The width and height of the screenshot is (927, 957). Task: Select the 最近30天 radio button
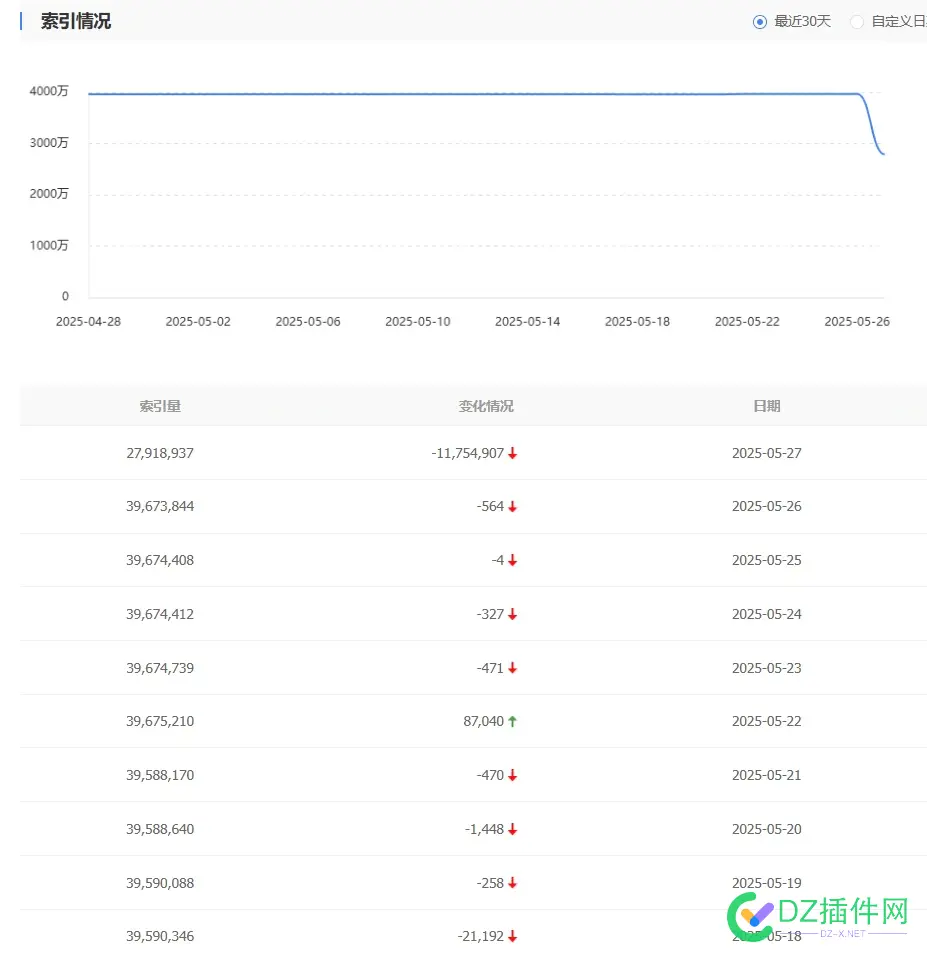pyautogui.click(x=761, y=21)
